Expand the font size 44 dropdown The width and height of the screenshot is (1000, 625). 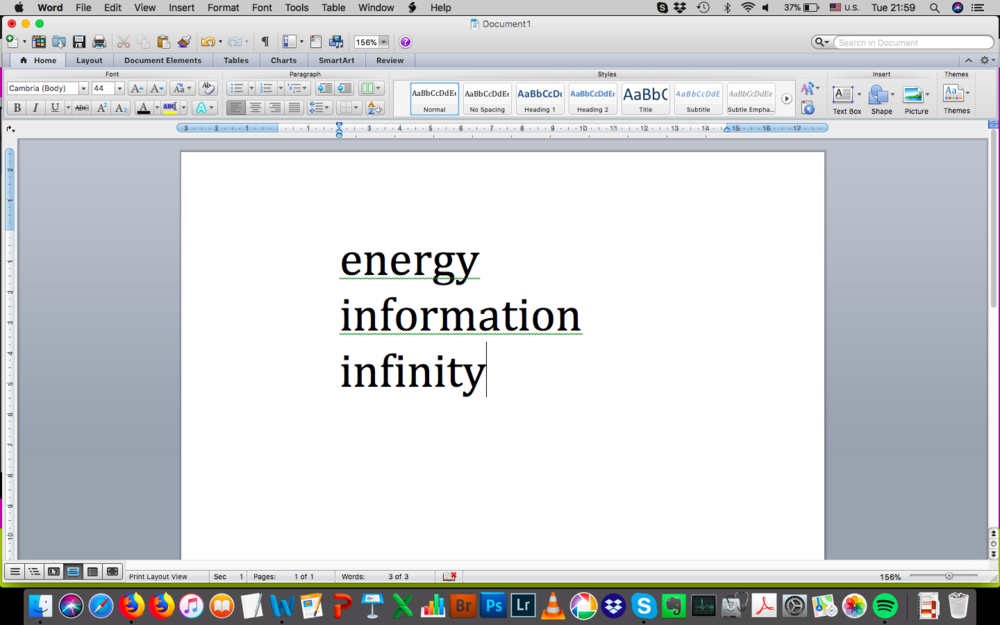click(x=120, y=89)
